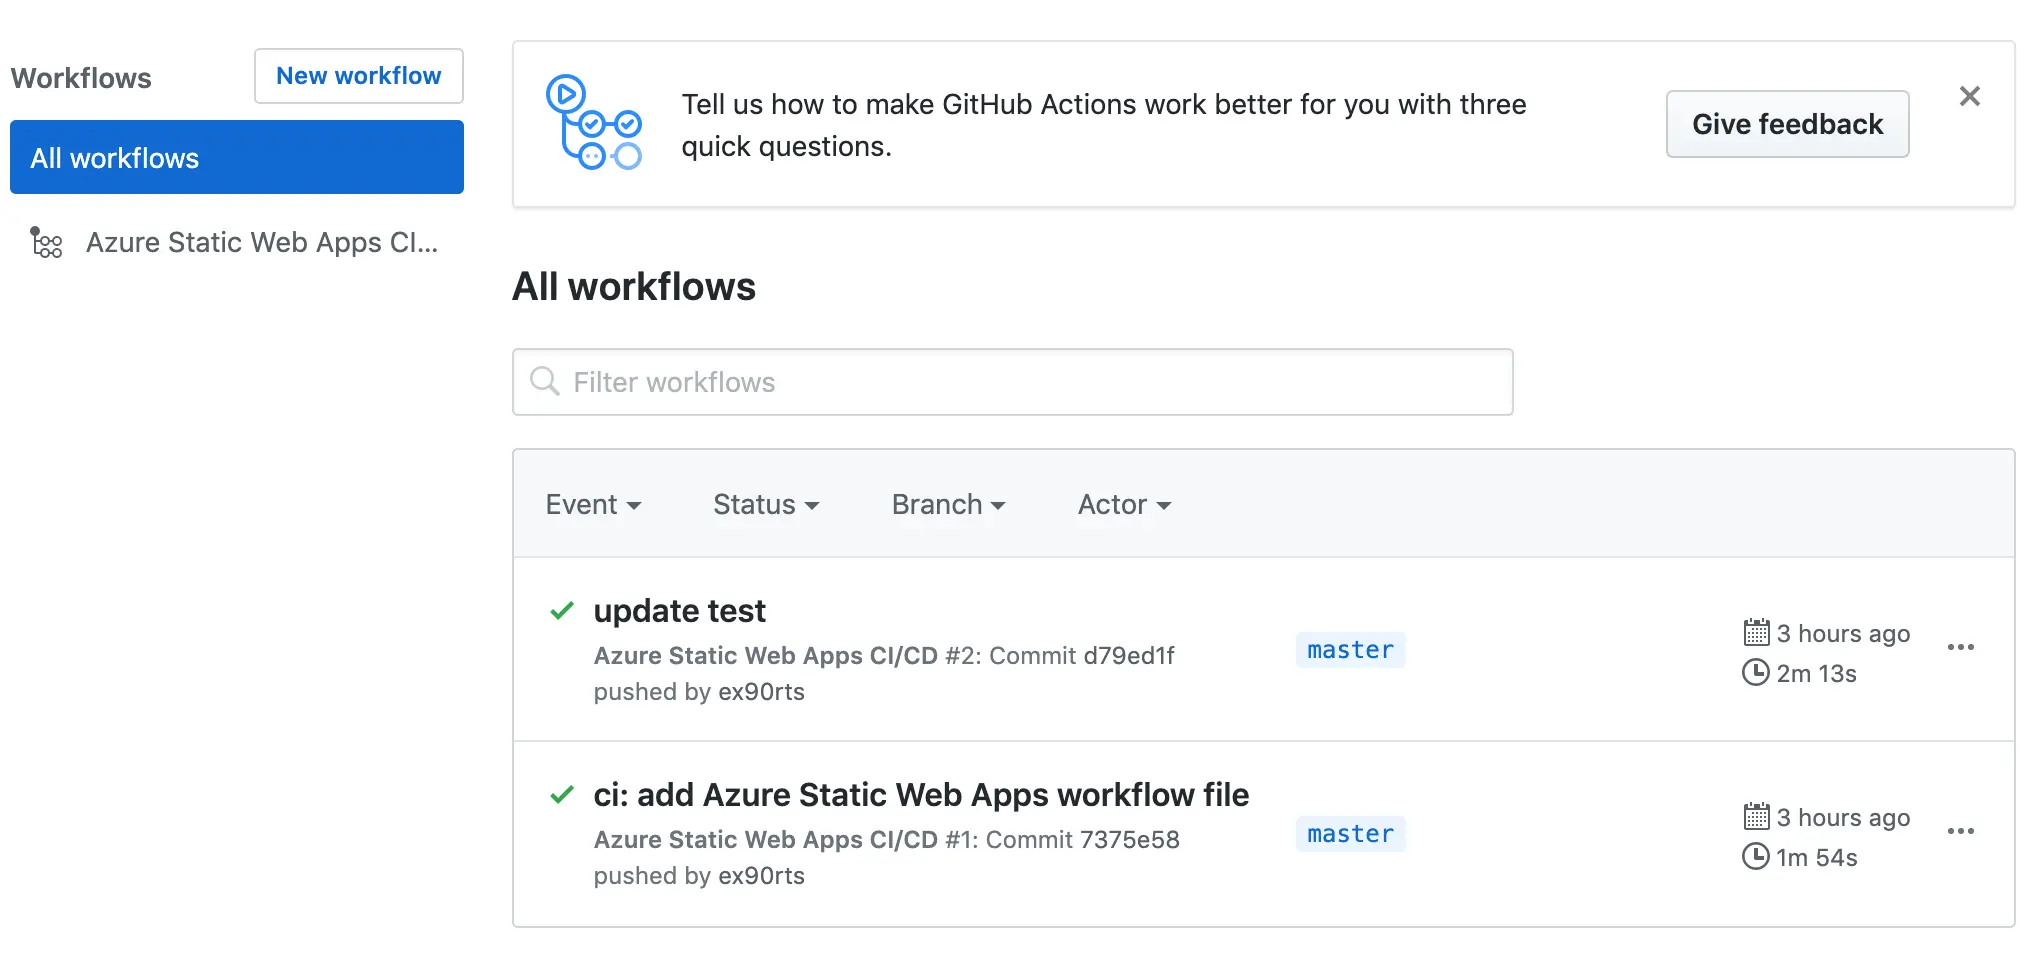Open the Actor filter dropdown
The width and height of the screenshot is (2030, 954).
click(x=1124, y=505)
